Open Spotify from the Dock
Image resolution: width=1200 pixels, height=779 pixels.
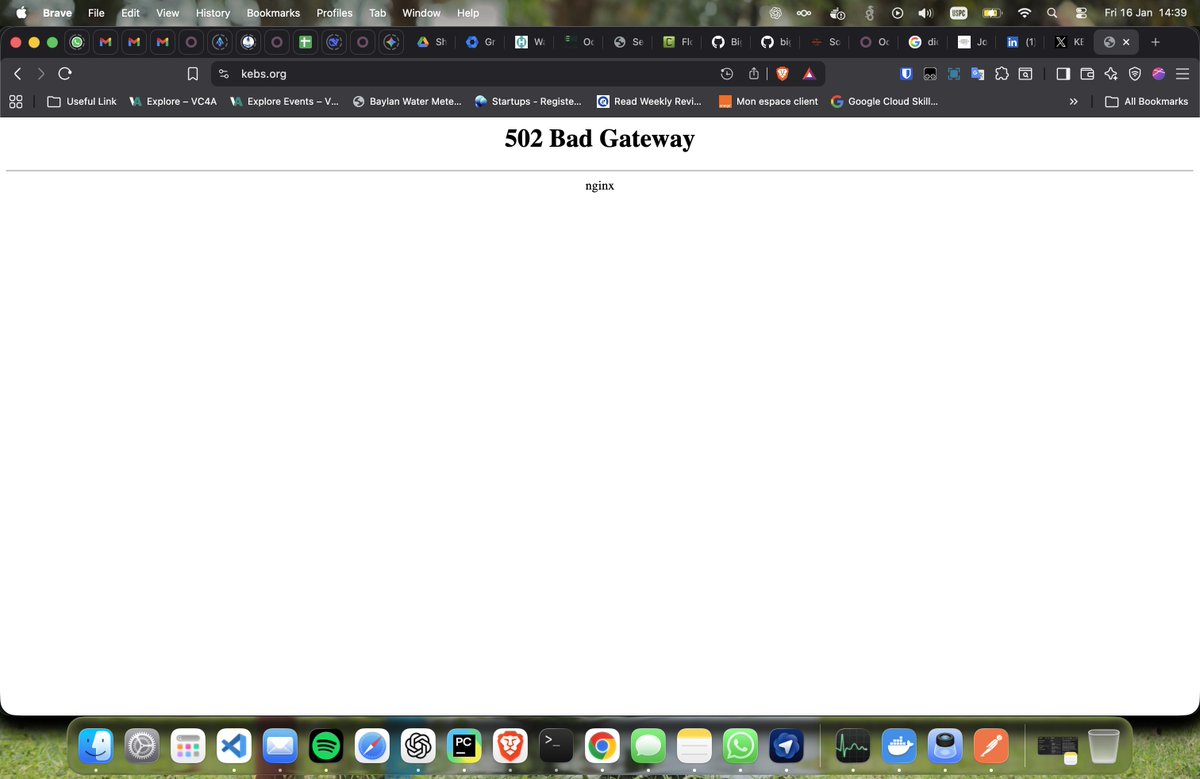tap(326, 745)
